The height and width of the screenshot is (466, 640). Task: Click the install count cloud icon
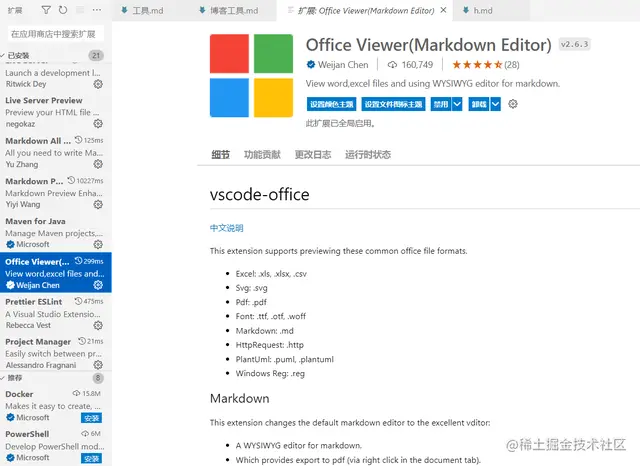point(392,65)
